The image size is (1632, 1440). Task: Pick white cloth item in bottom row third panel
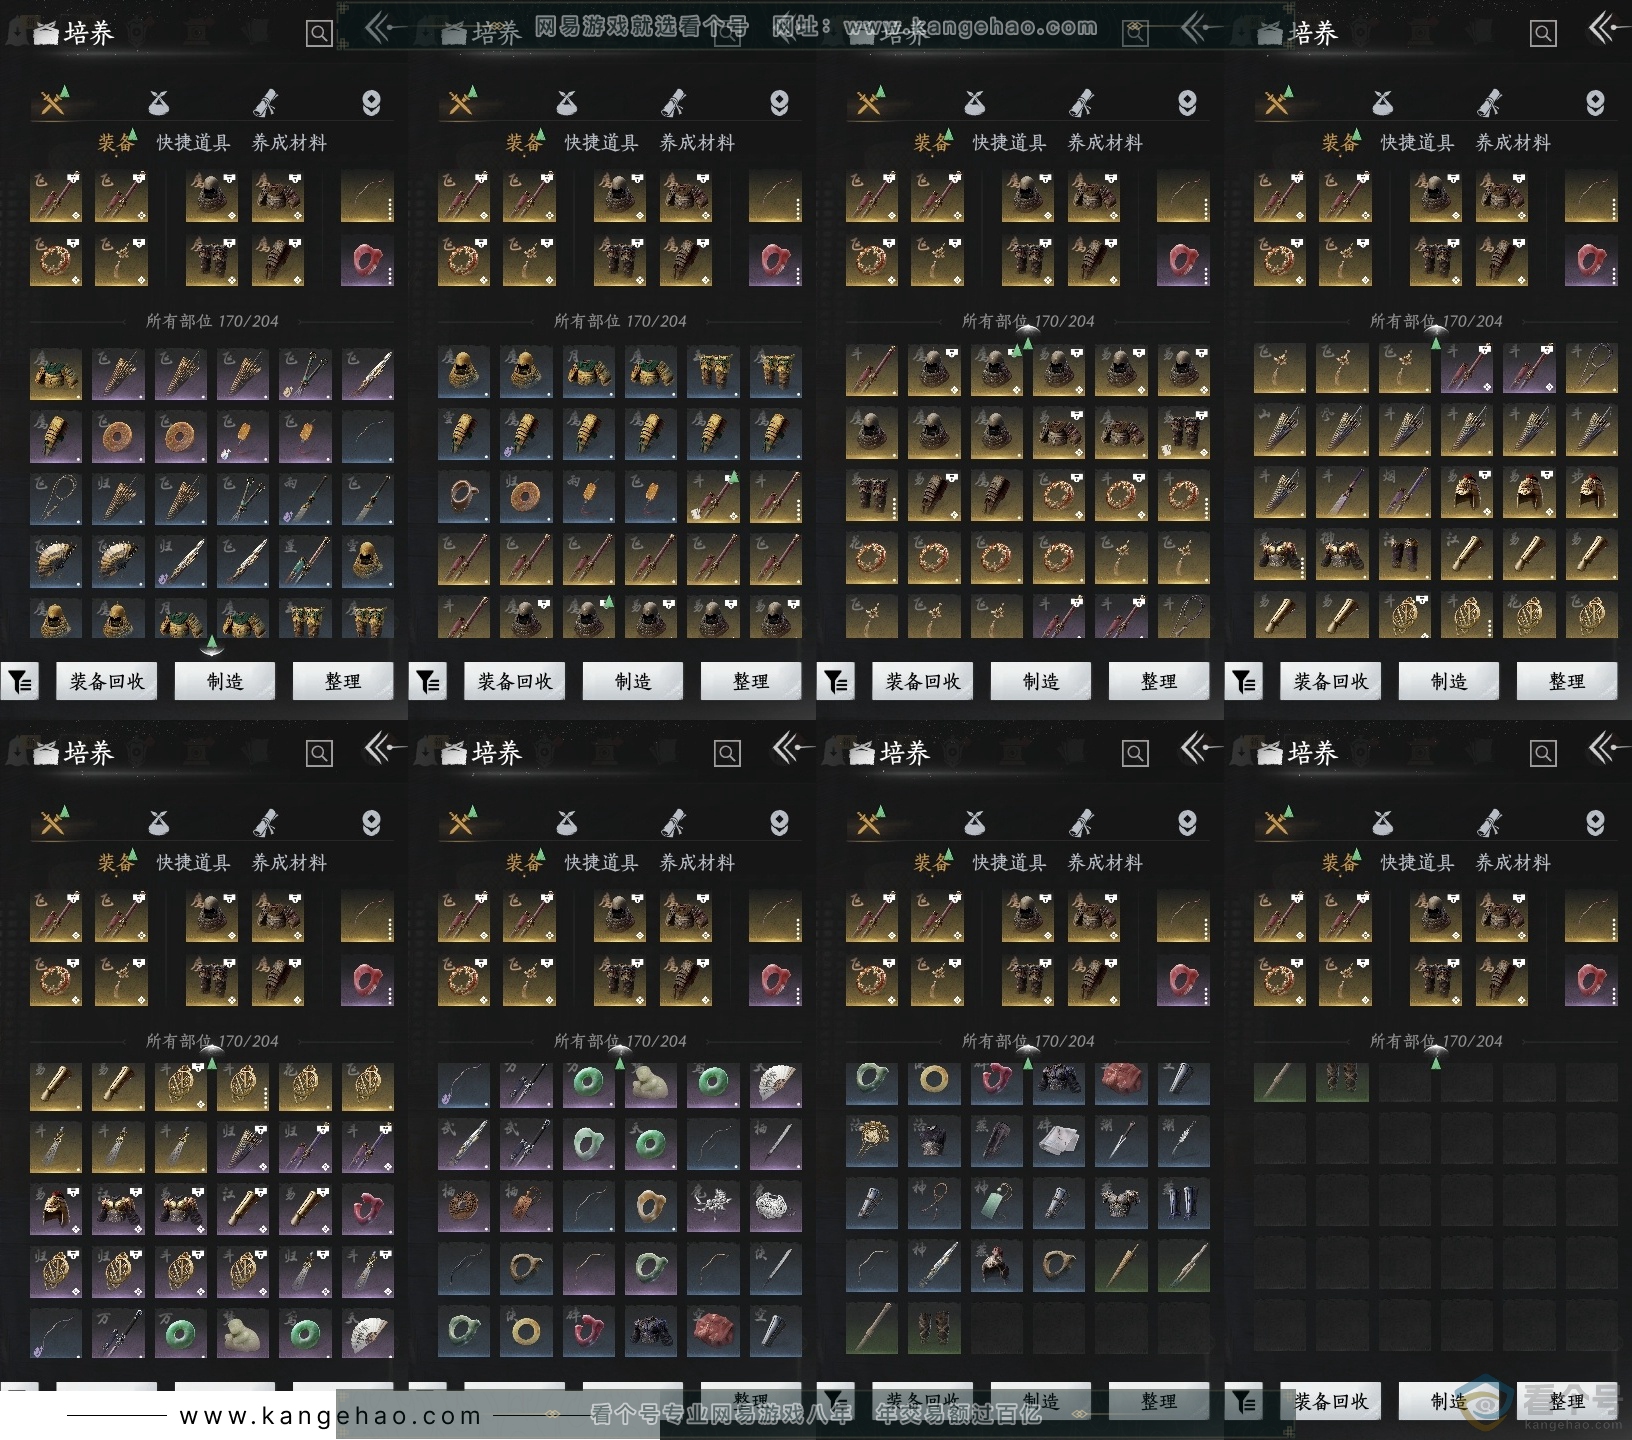[x=1059, y=1142]
